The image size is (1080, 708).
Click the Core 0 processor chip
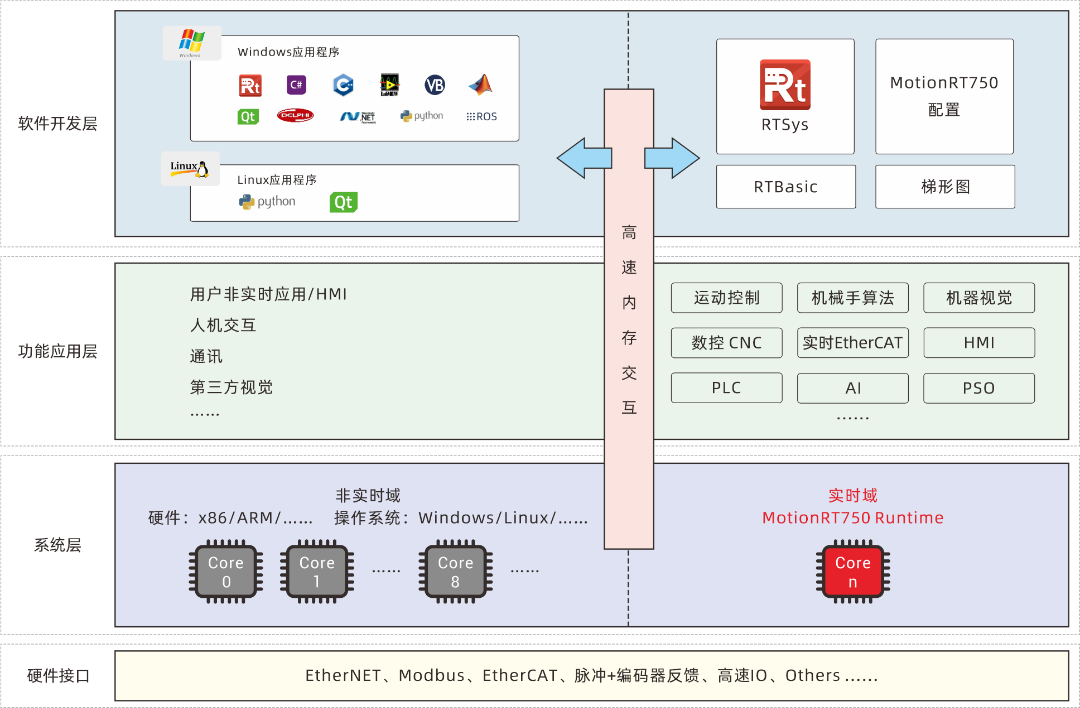(225, 570)
